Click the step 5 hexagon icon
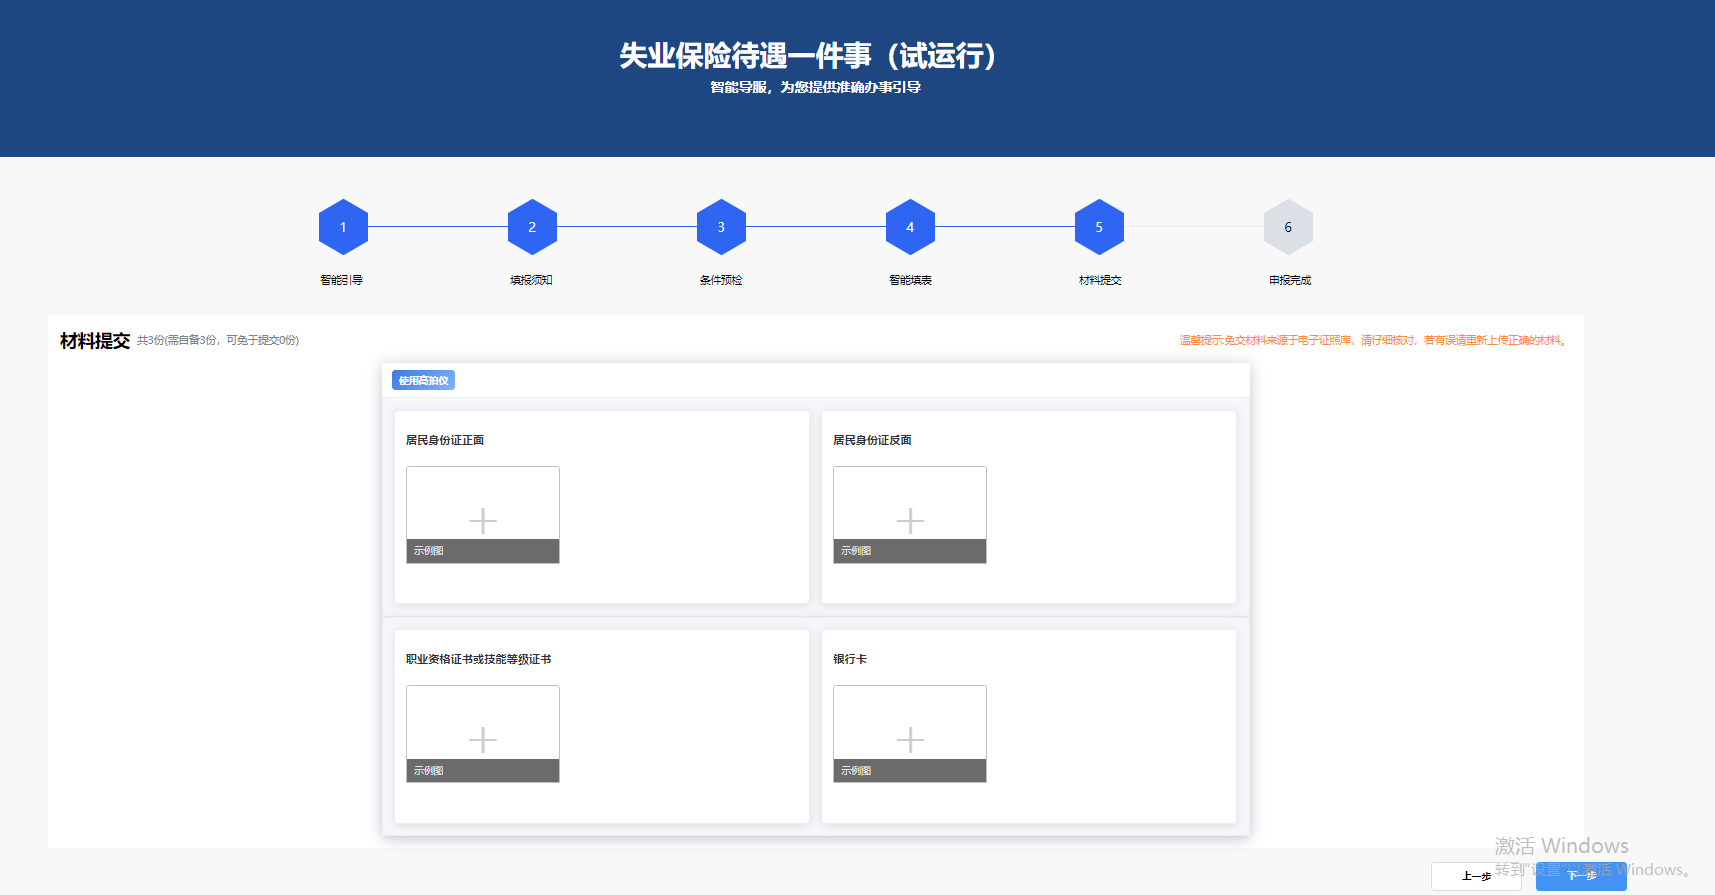1715x895 pixels. tap(1099, 227)
